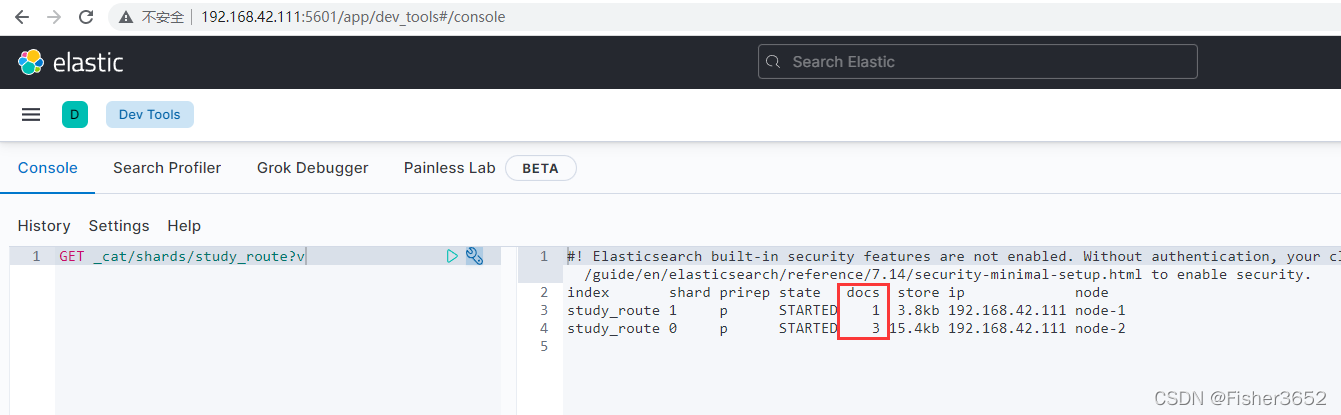Click the Search Elastic magnifier icon
Viewport: 1341px width, 415px height.
point(772,62)
